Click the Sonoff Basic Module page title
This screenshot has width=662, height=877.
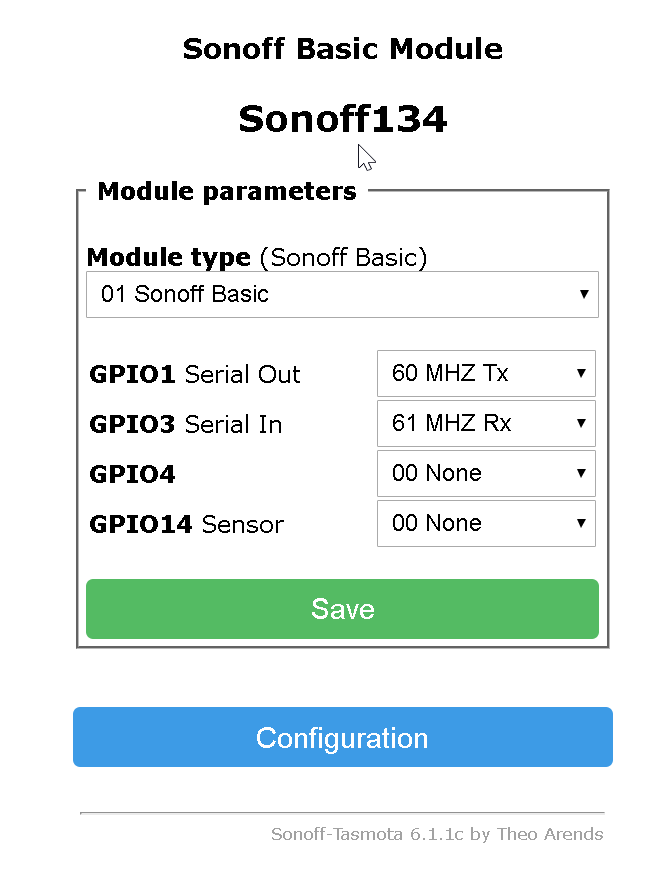pos(342,48)
